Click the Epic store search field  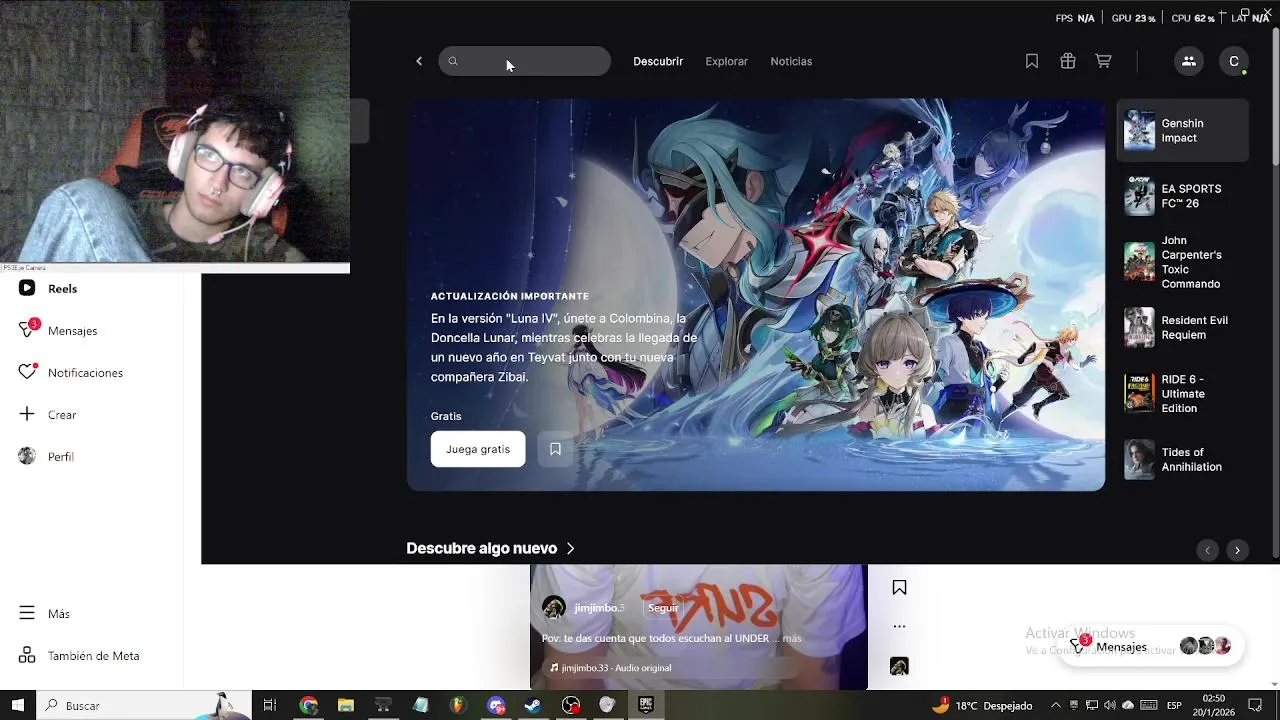[525, 61]
